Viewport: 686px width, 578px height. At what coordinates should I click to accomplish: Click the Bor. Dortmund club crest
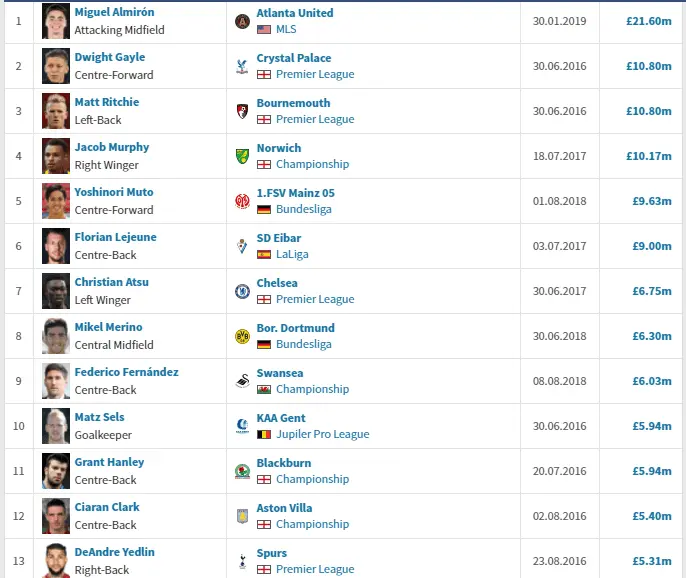[x=242, y=336]
